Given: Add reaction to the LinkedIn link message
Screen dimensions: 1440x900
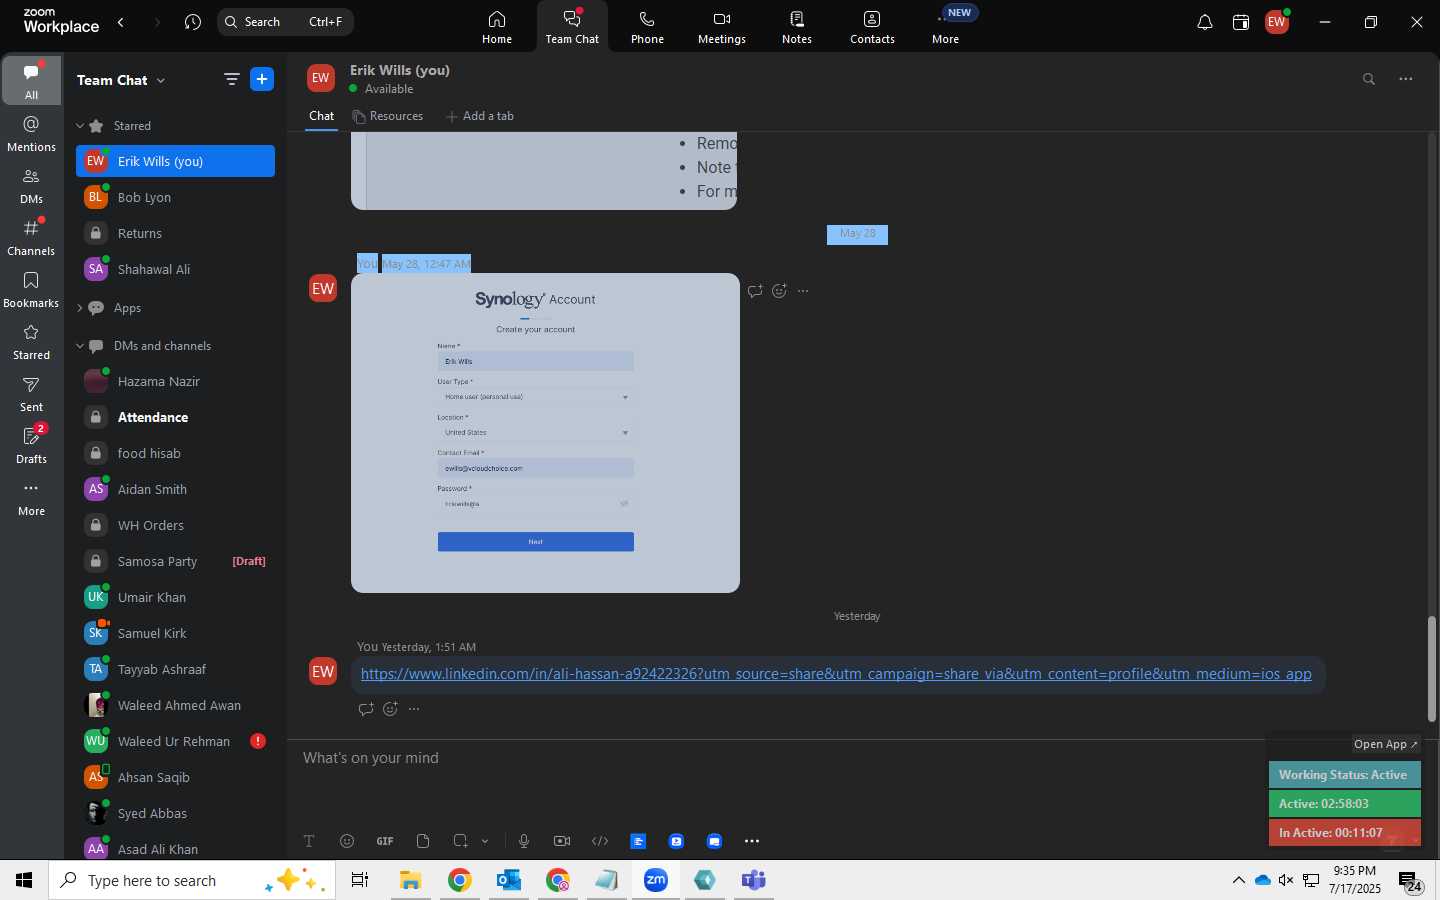Looking at the screenshot, I should point(390,709).
